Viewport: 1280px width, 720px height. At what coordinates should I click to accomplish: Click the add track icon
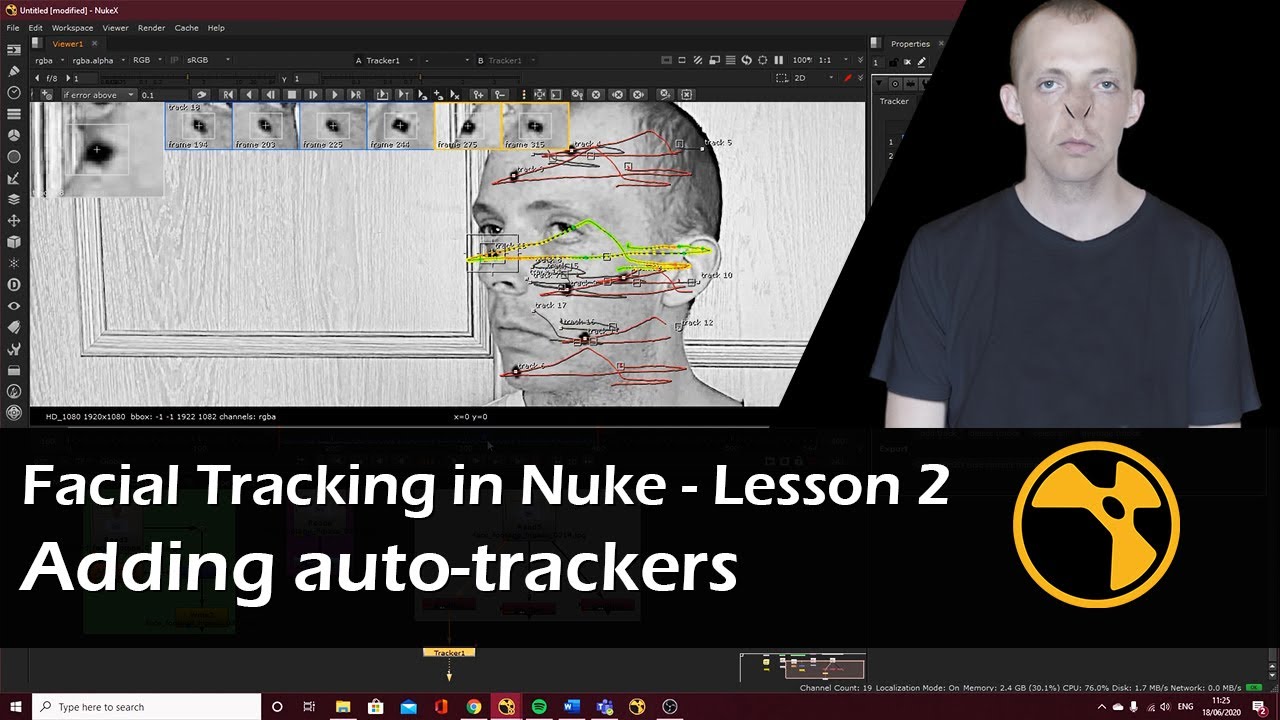(46, 95)
